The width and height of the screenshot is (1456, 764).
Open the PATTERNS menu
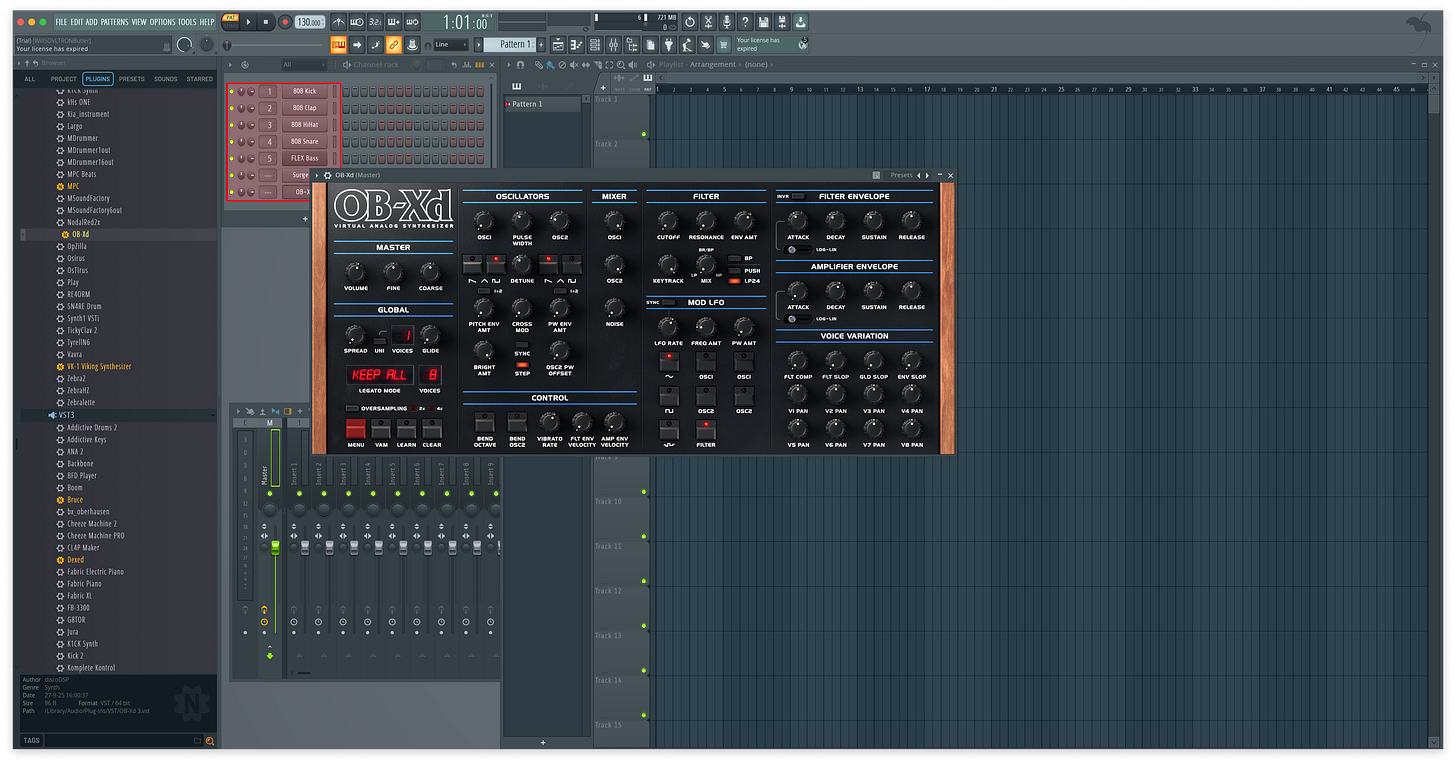tap(115, 21)
